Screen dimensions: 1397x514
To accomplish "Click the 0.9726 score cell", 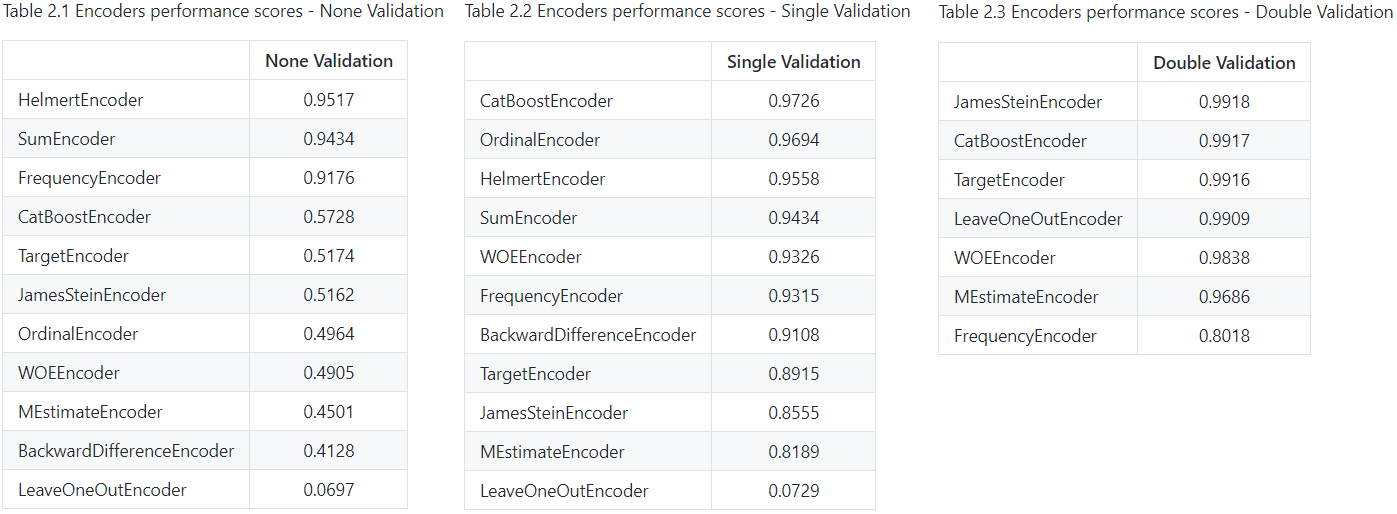I will point(794,101).
